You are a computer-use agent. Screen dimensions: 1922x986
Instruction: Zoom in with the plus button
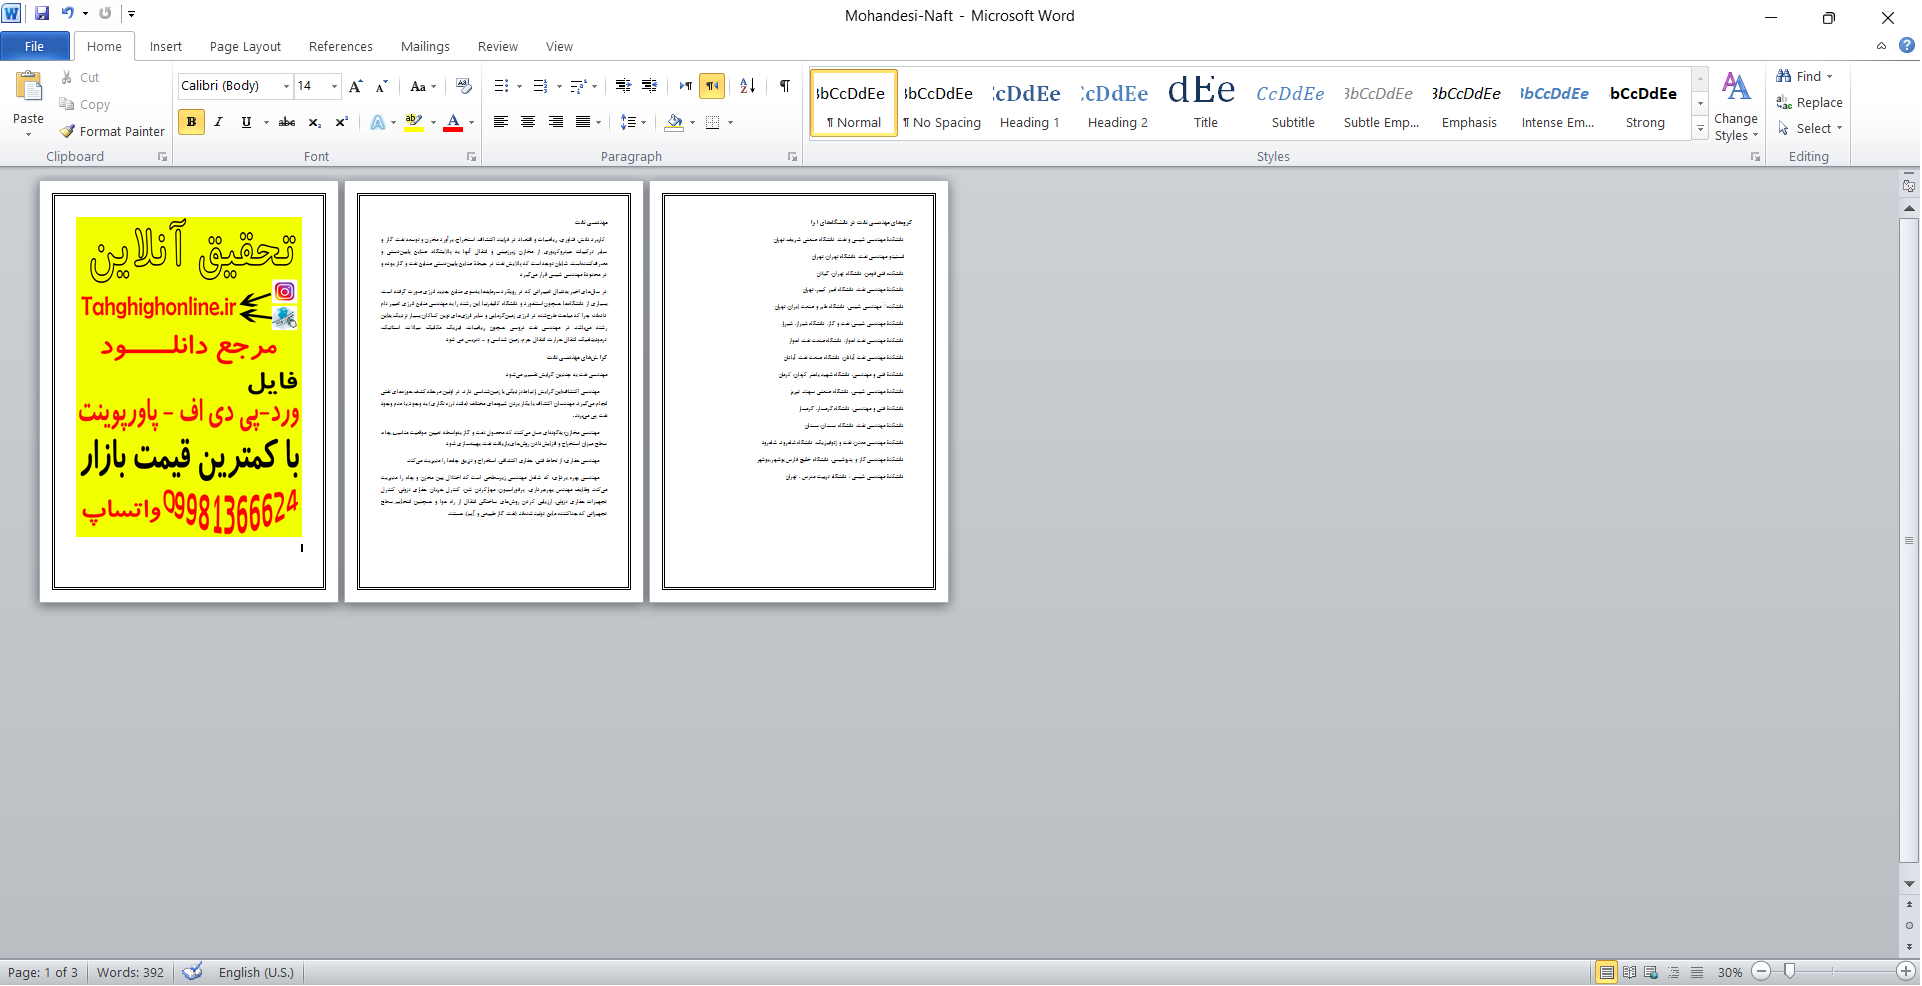[x=1906, y=971]
